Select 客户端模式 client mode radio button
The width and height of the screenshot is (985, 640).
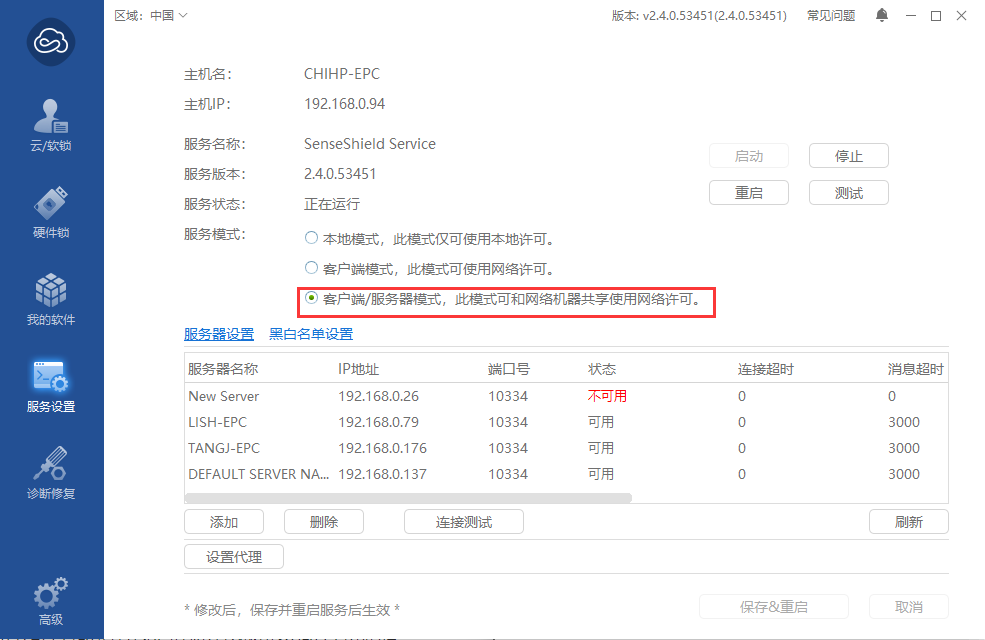pyautogui.click(x=311, y=268)
